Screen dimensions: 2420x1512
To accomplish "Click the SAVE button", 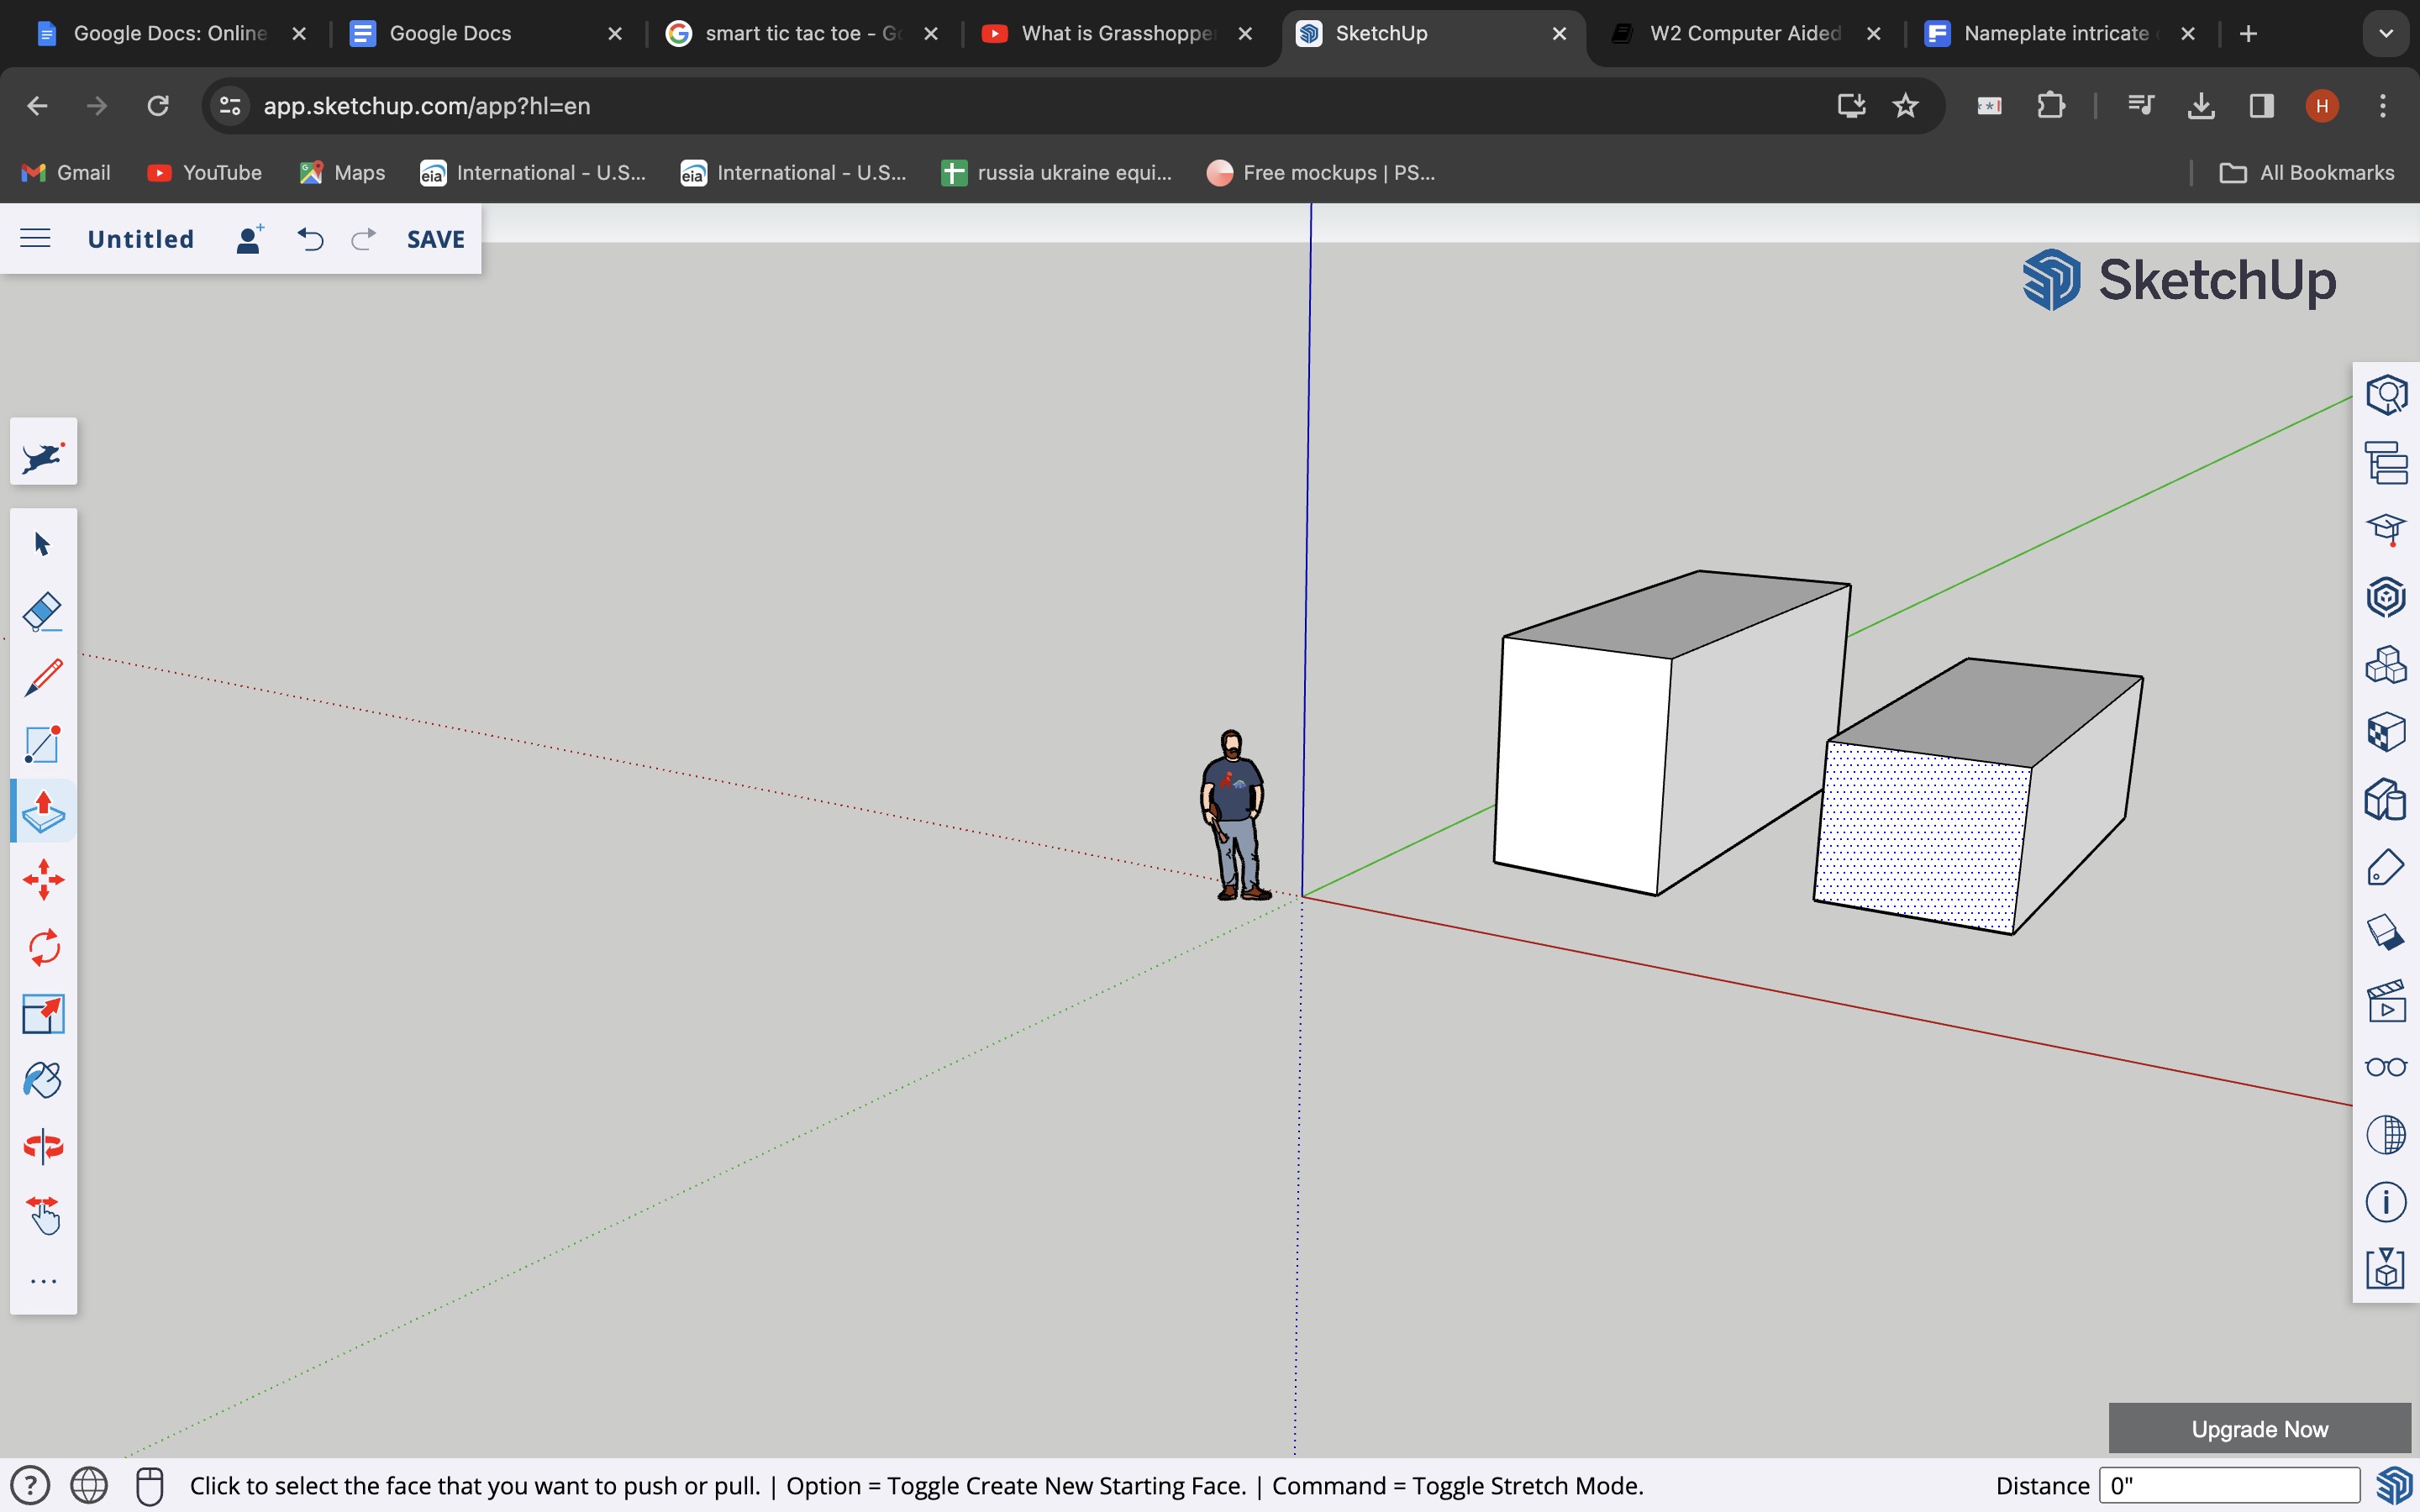I will pos(436,239).
